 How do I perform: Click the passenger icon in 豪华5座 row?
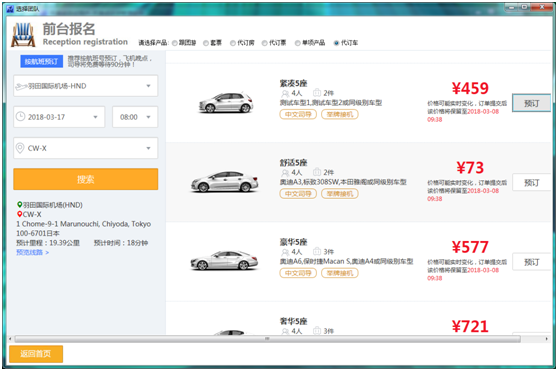tap(285, 252)
